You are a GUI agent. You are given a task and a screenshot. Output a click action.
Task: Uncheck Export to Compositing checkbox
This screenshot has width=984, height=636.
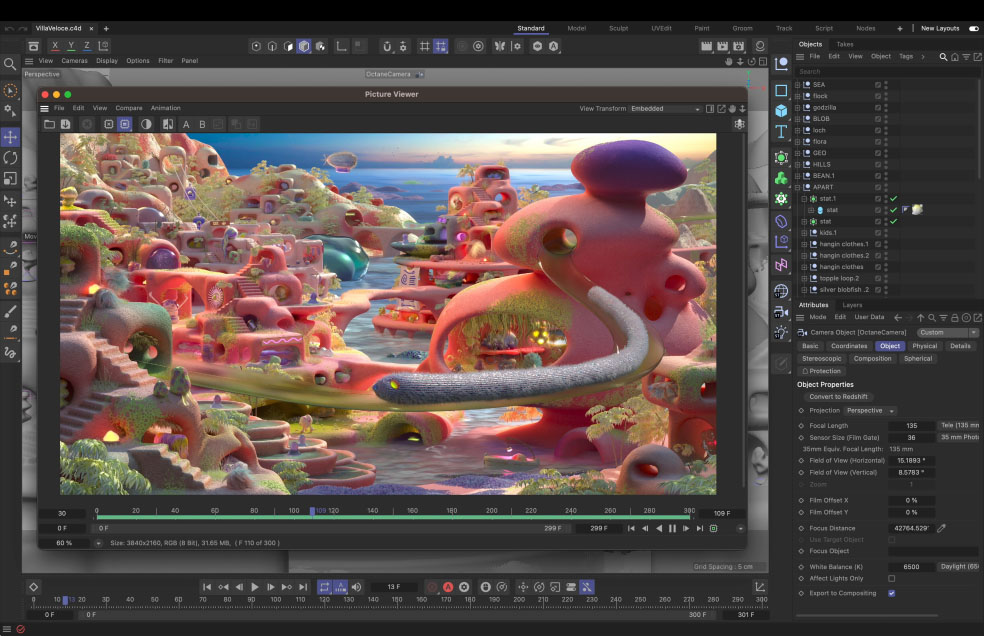point(891,593)
